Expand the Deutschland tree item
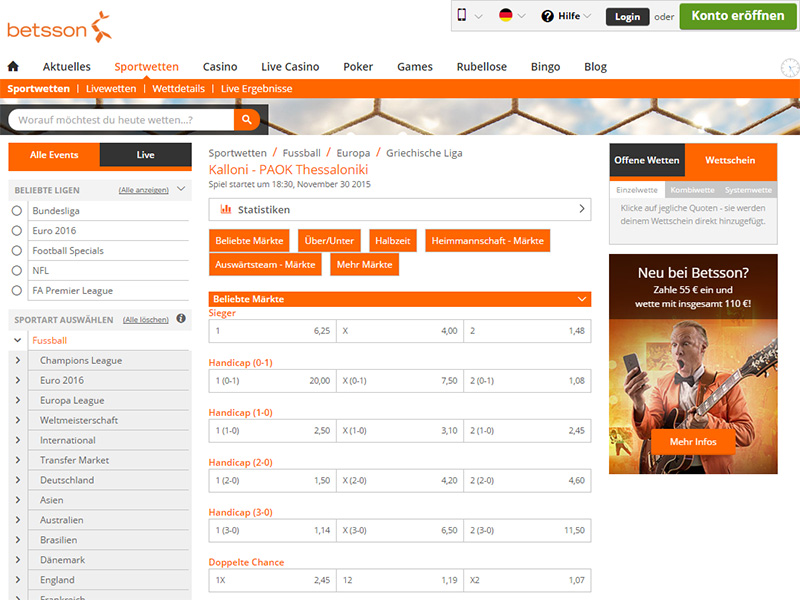The width and height of the screenshot is (800, 600). [18, 480]
